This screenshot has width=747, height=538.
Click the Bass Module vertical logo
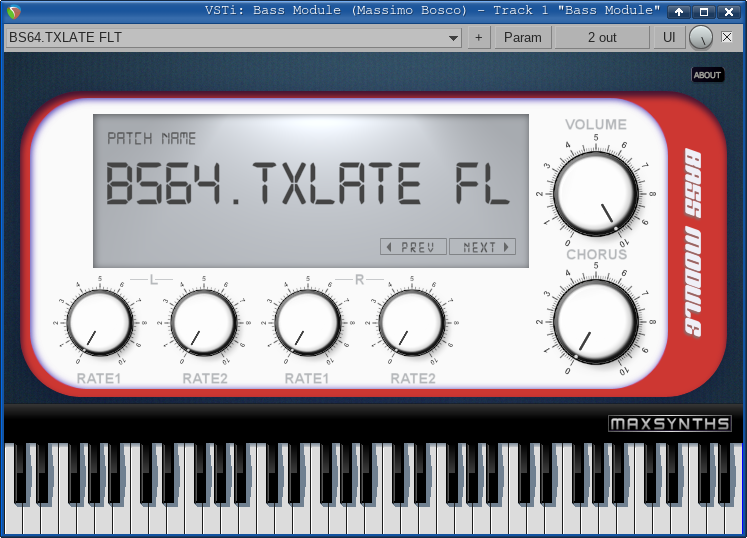click(693, 243)
